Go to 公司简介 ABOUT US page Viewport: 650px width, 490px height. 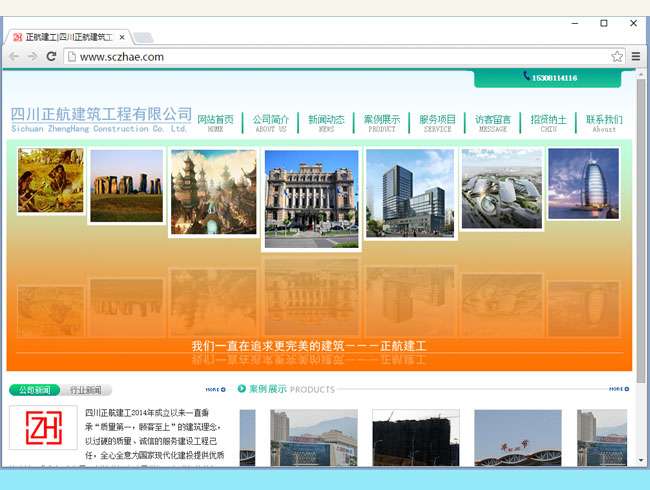click(270, 122)
